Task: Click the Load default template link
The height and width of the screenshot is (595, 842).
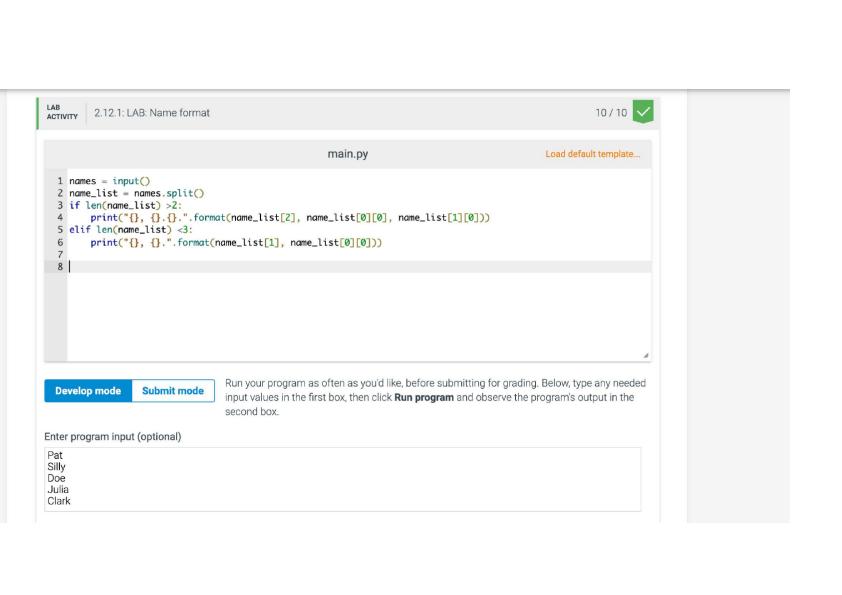Action: 592,154
